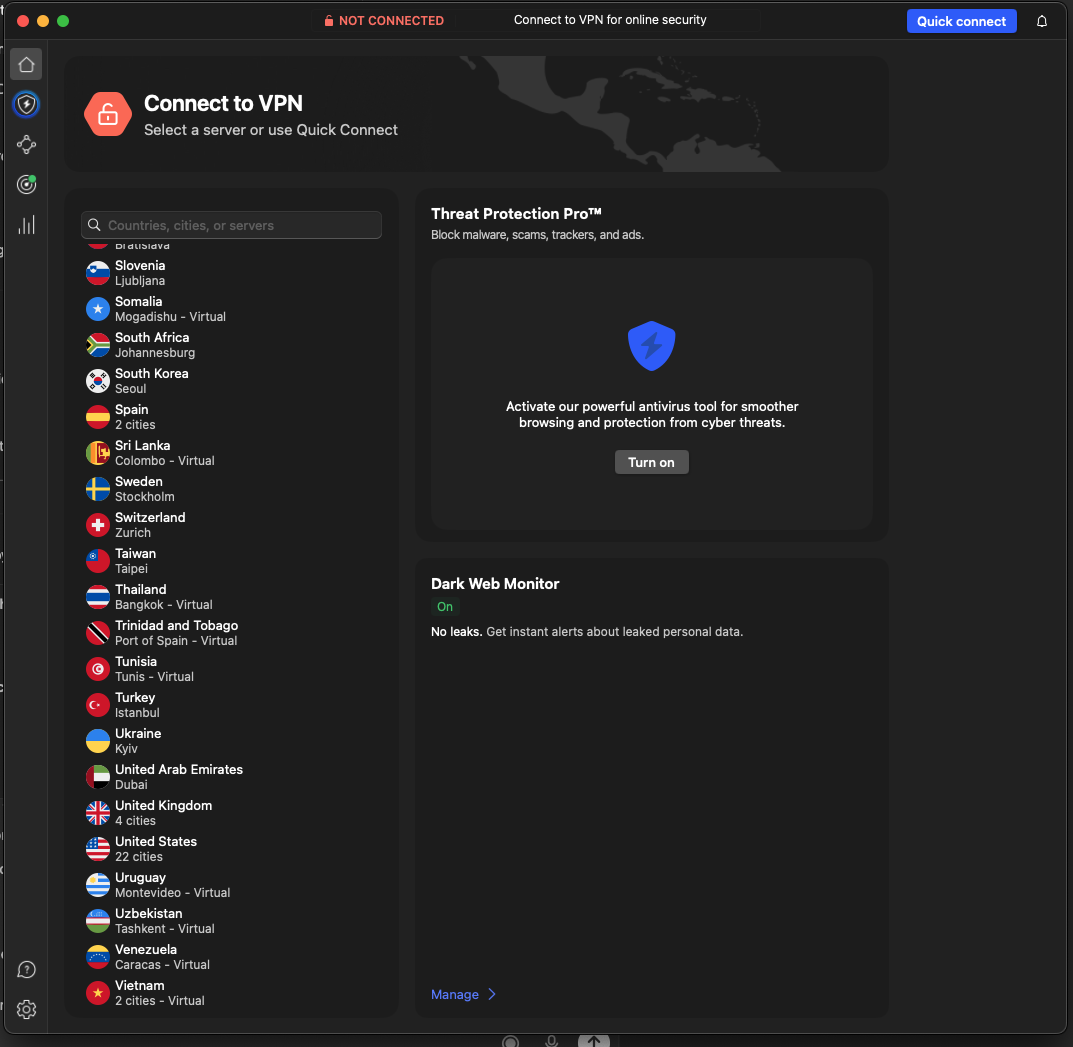Screen dimensions: 1073x1047
Task: Open help question mark icon
Action: [27, 969]
